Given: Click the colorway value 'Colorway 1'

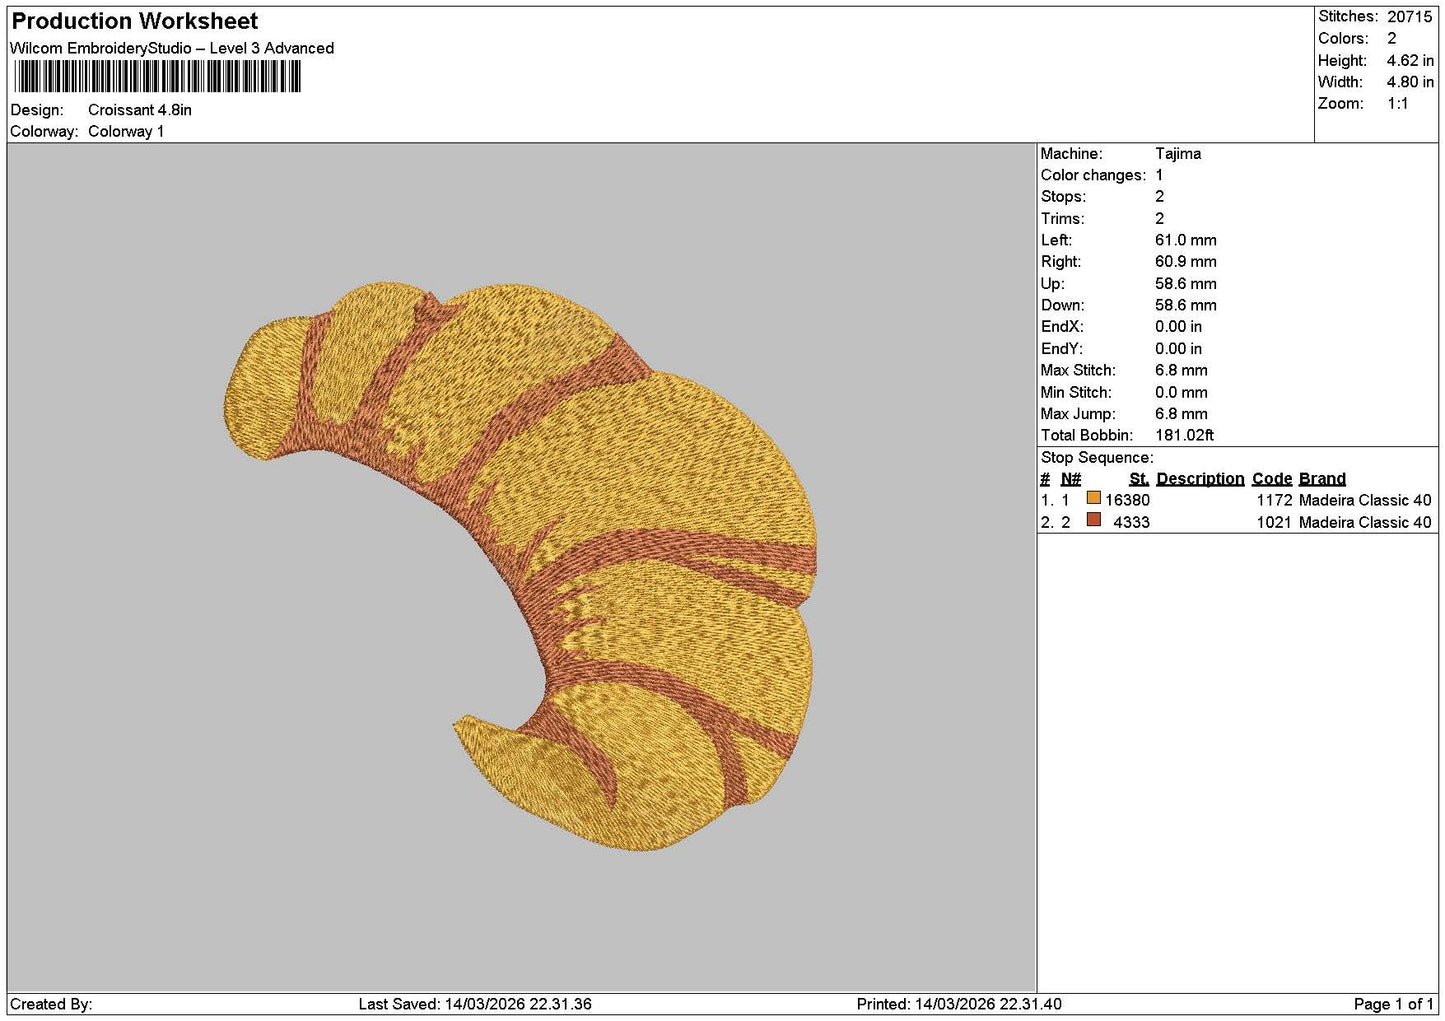Looking at the screenshot, I should pos(126,131).
